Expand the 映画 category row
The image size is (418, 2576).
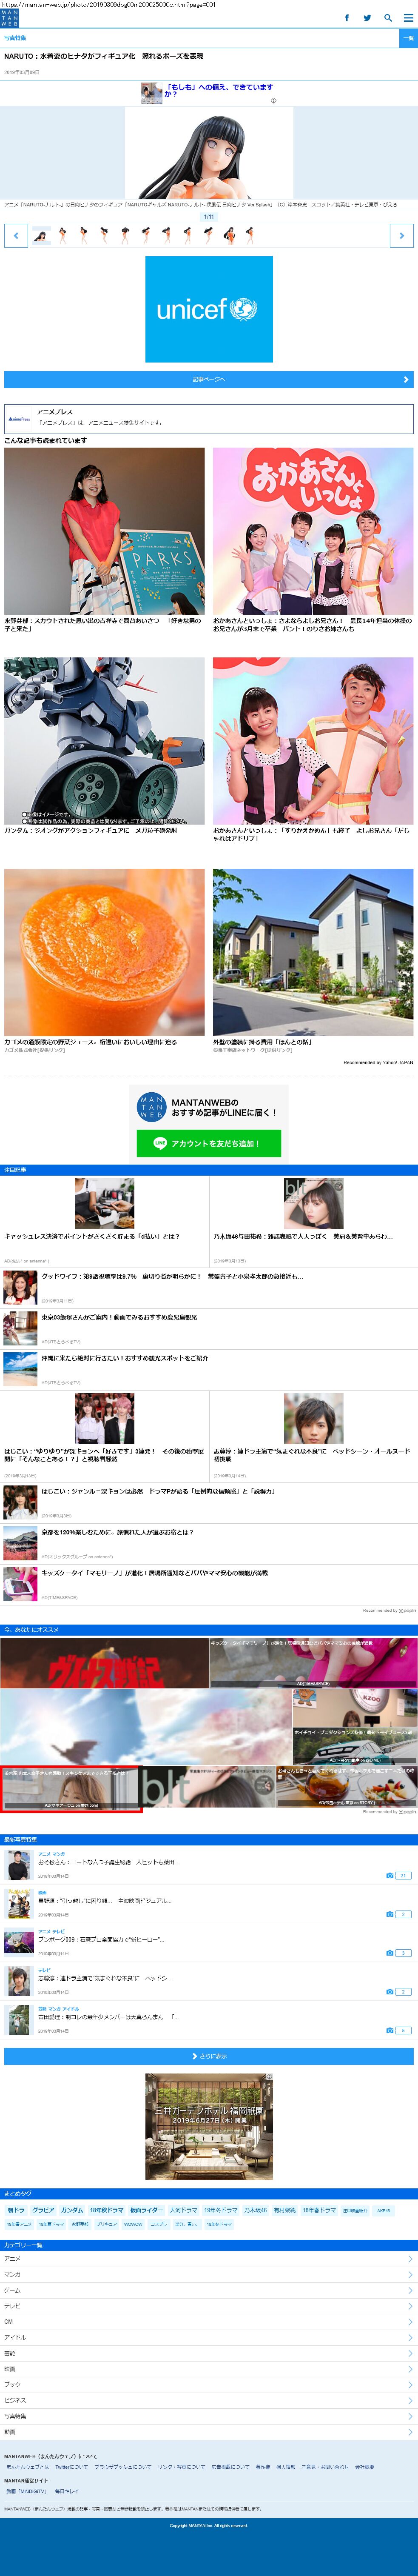[209, 2369]
